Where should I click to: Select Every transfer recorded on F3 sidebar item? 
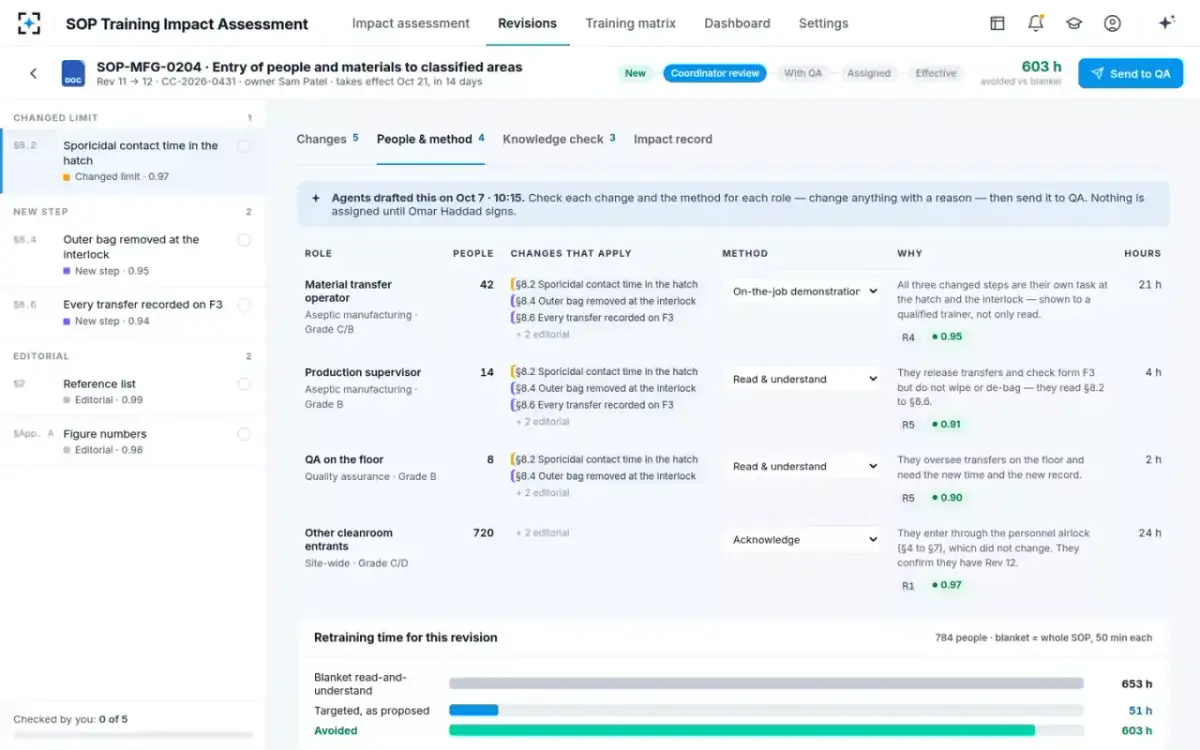click(134, 312)
